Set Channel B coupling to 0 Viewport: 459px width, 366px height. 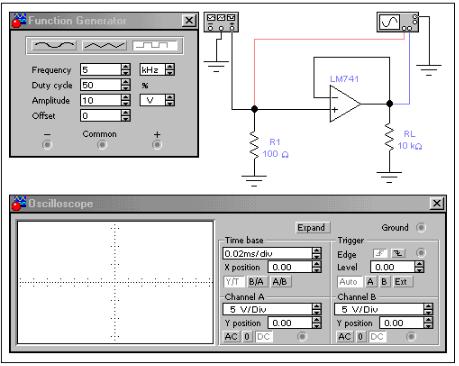coord(360,337)
